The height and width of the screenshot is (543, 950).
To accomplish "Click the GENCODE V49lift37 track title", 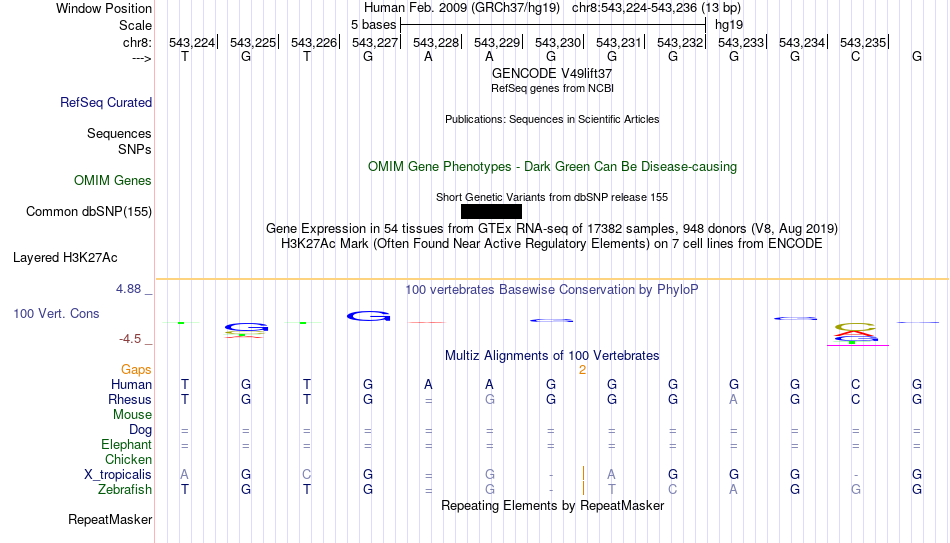I will coord(552,73).
